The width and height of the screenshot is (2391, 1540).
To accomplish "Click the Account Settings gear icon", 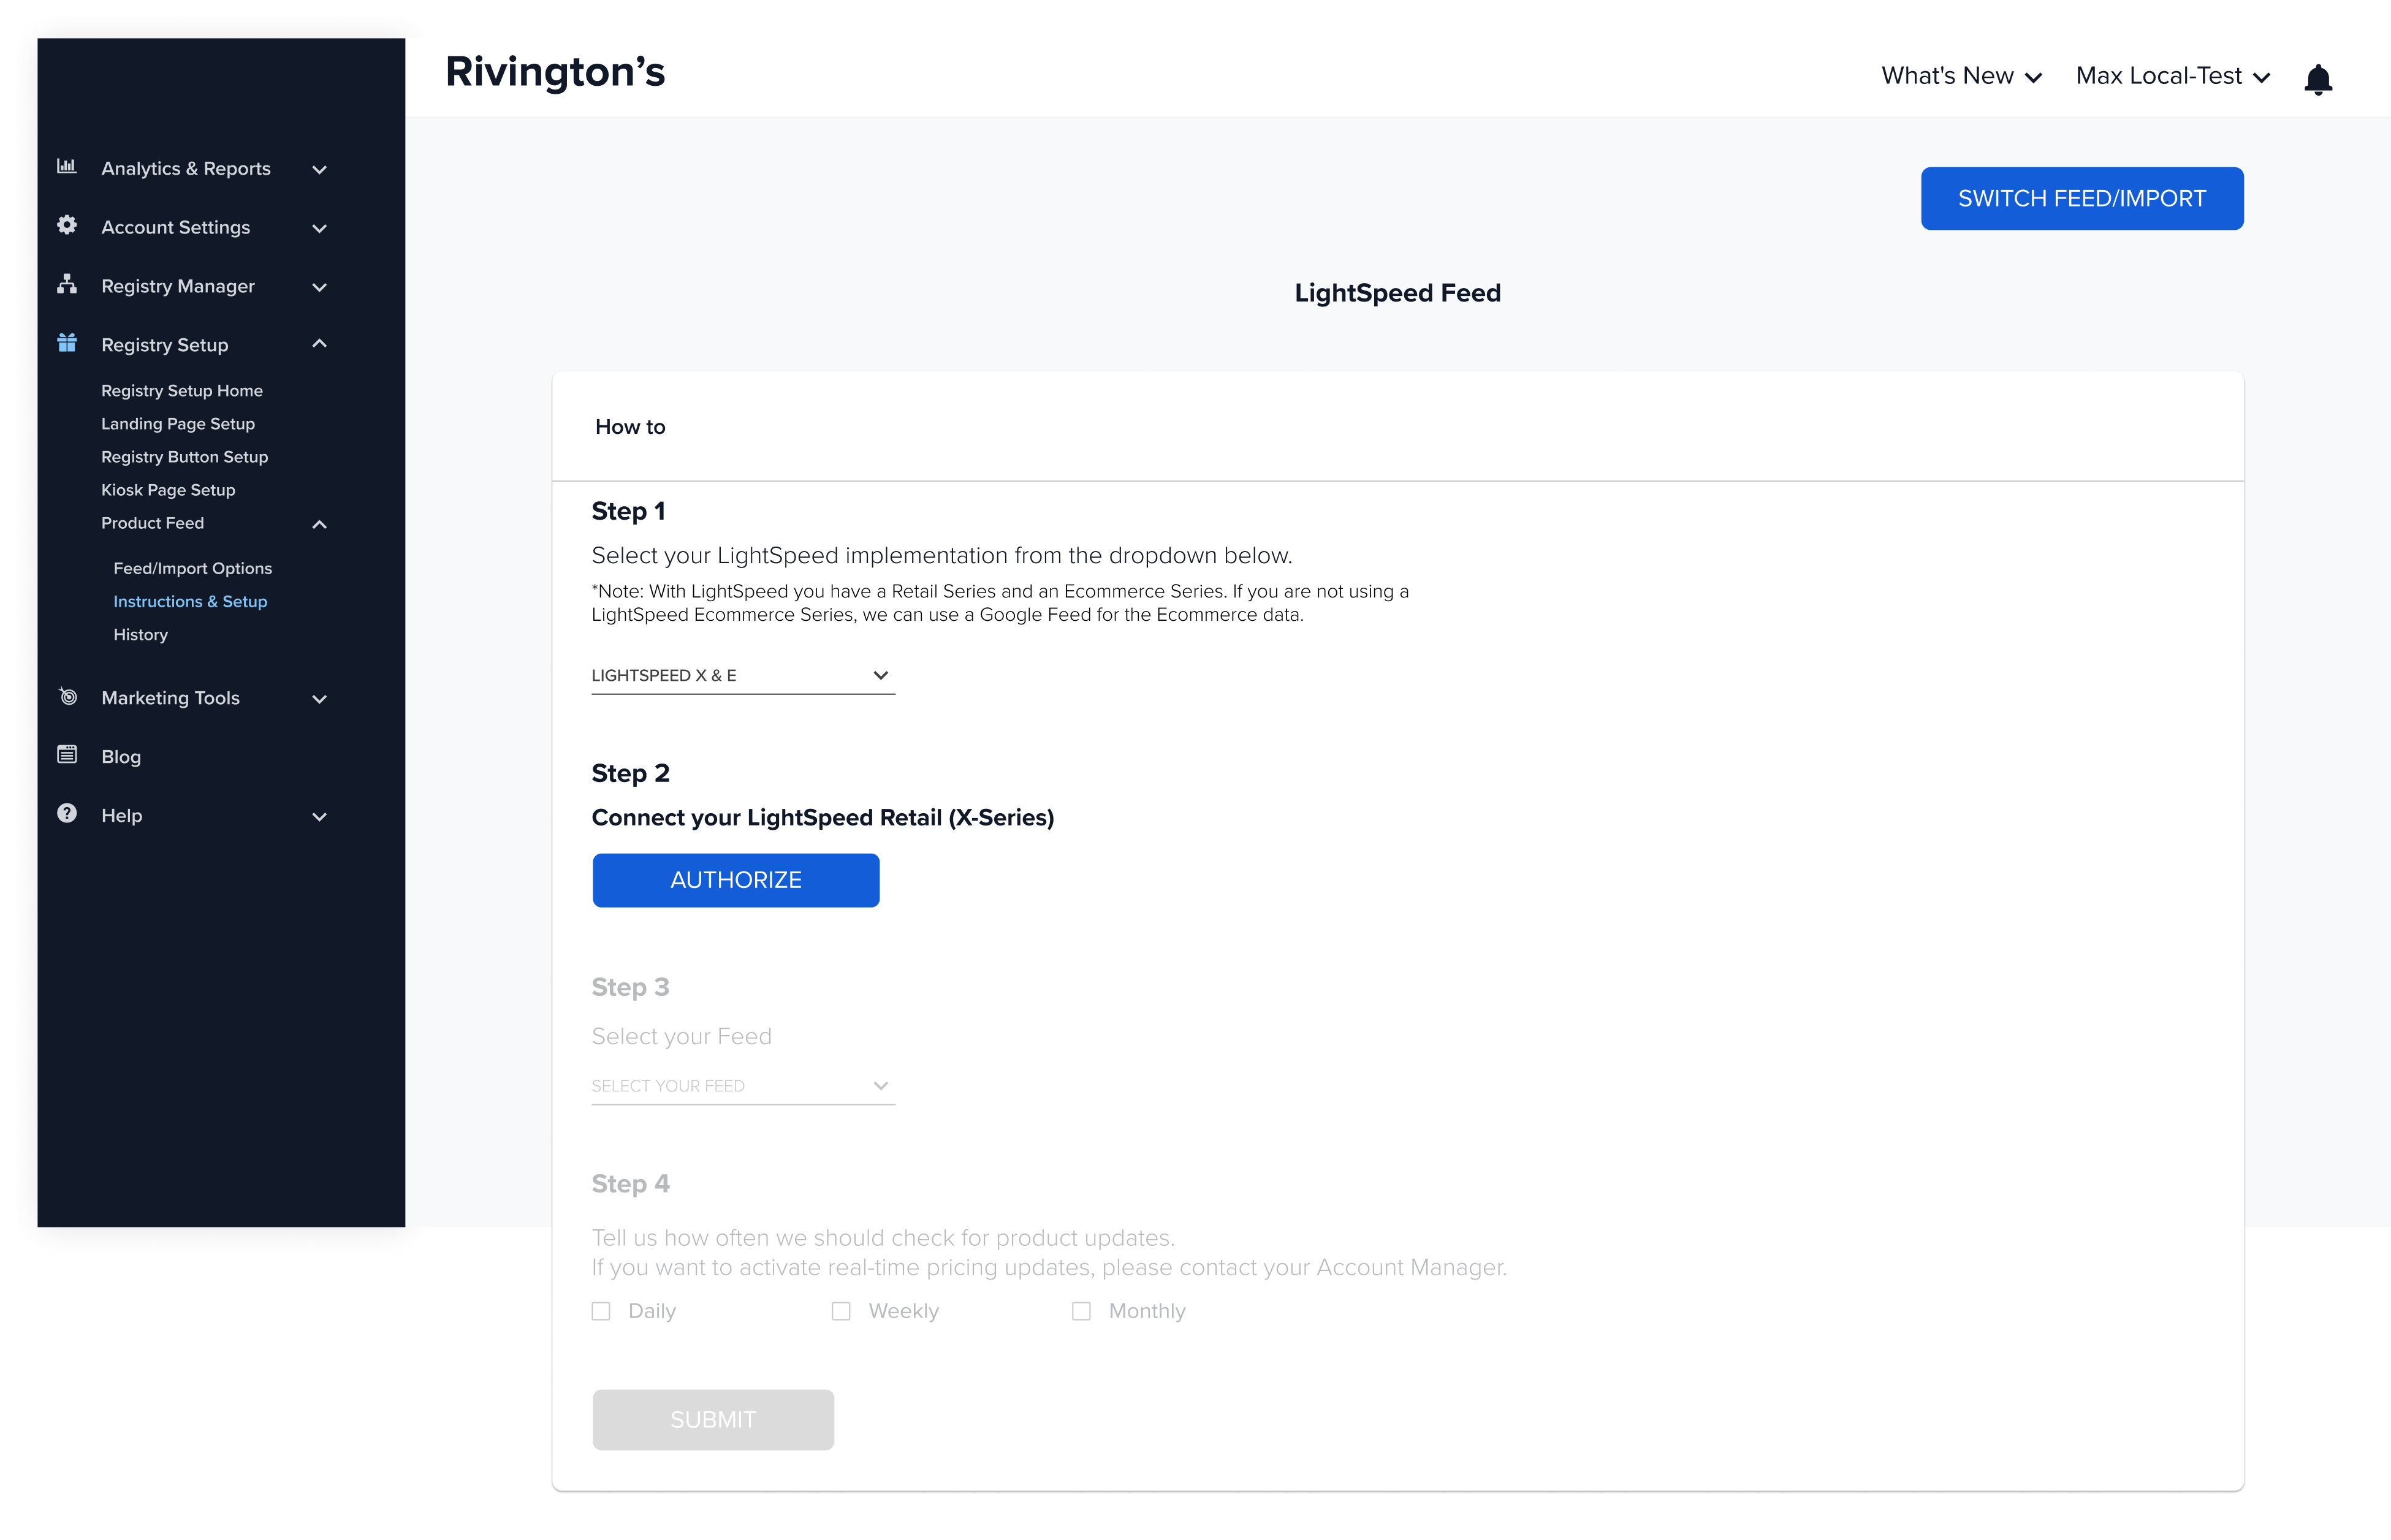I will (67, 225).
